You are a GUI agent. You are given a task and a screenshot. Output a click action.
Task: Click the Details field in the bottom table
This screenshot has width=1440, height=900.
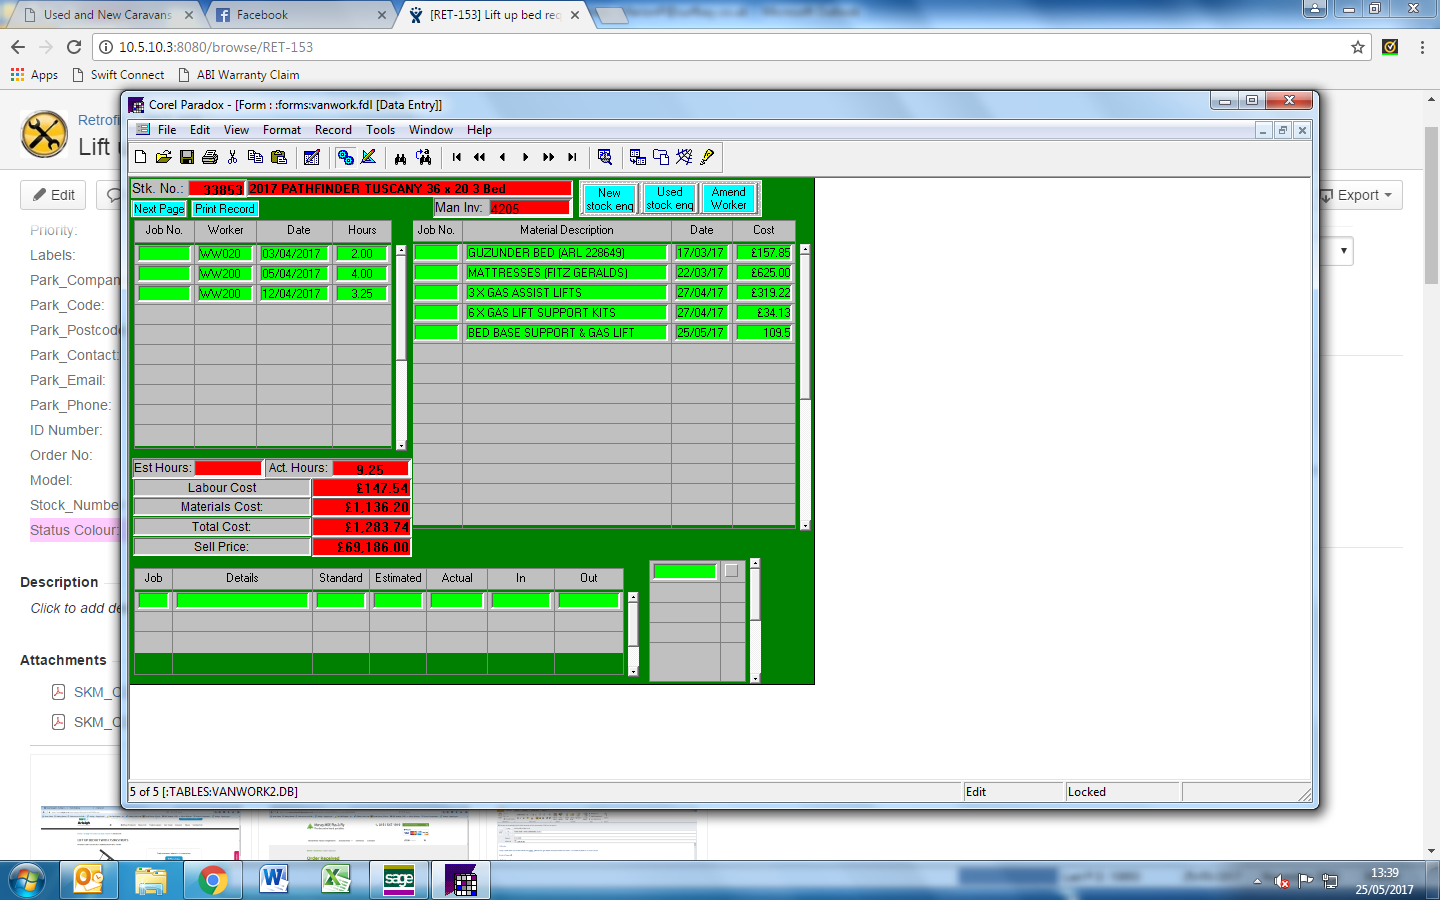[242, 600]
